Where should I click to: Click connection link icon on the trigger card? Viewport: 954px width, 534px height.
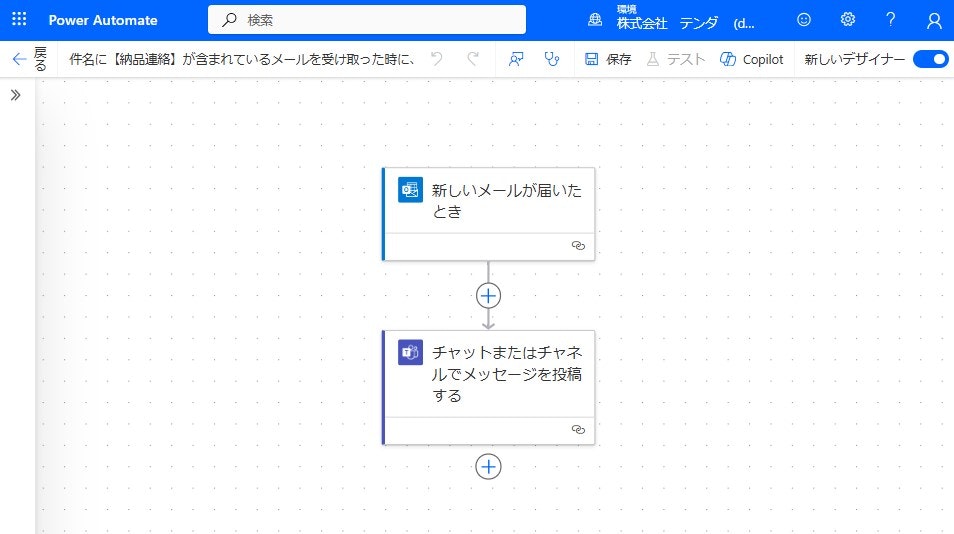pyautogui.click(x=578, y=246)
